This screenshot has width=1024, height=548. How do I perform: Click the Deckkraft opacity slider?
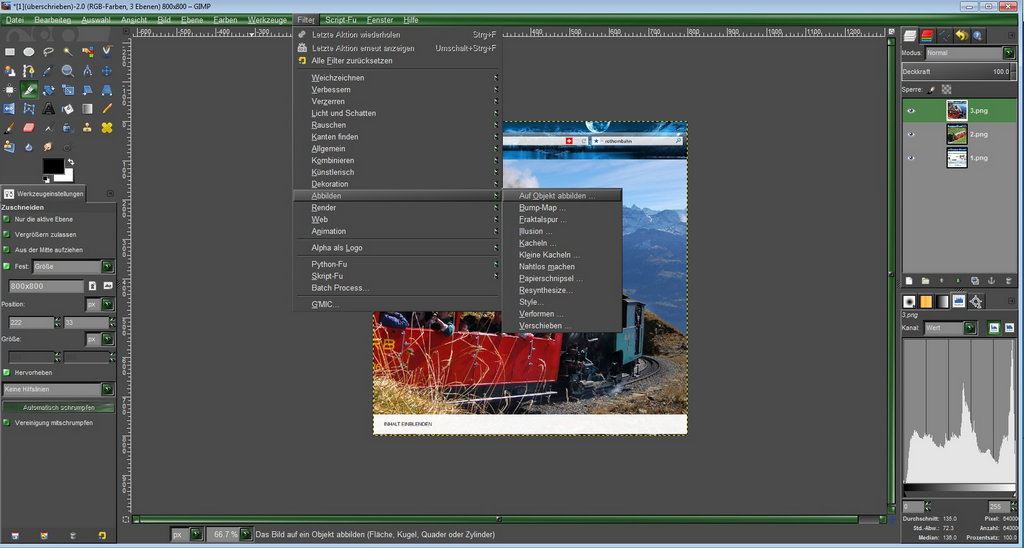(x=954, y=72)
